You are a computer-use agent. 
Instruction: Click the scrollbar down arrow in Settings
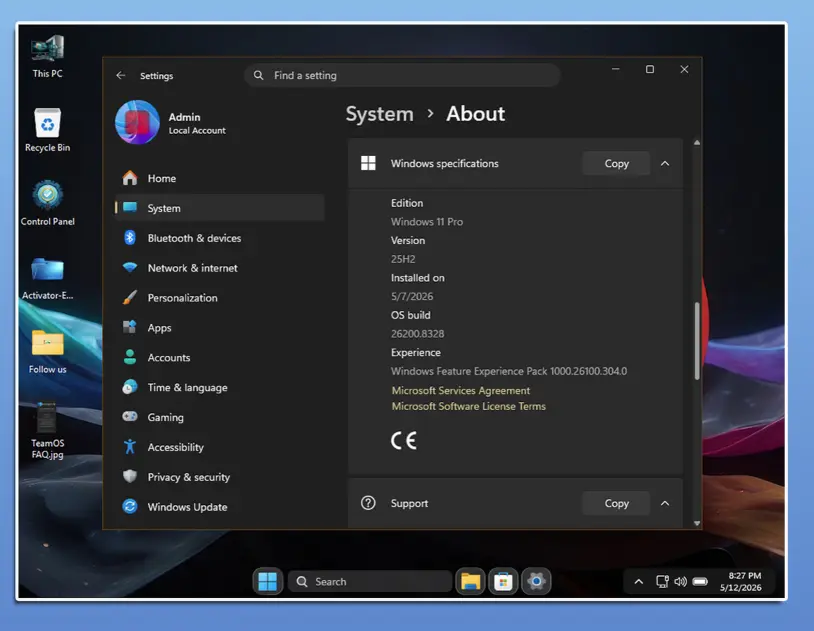click(697, 523)
